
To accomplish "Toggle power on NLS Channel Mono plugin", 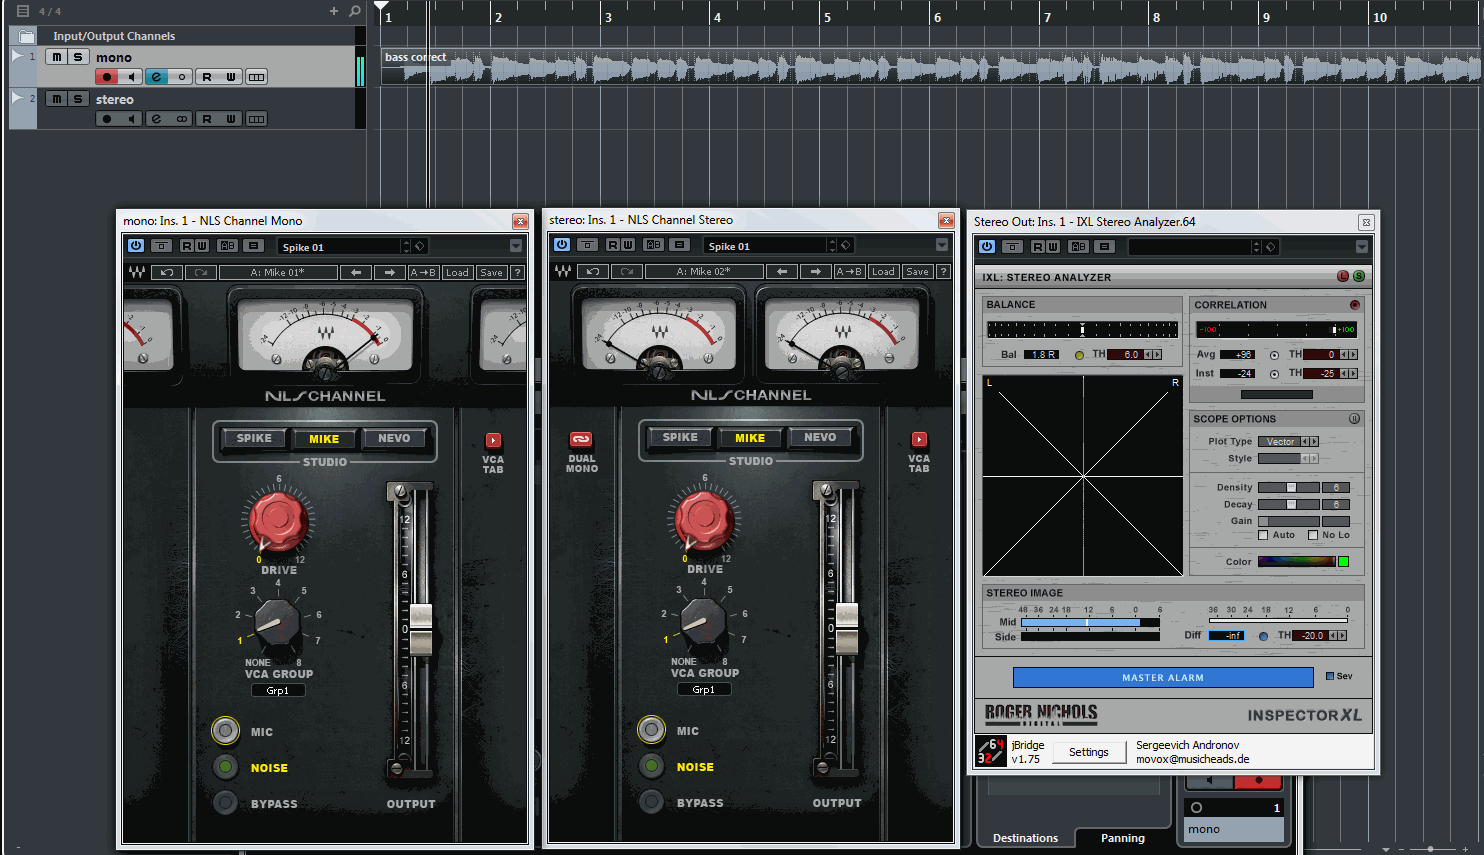I will [136, 245].
